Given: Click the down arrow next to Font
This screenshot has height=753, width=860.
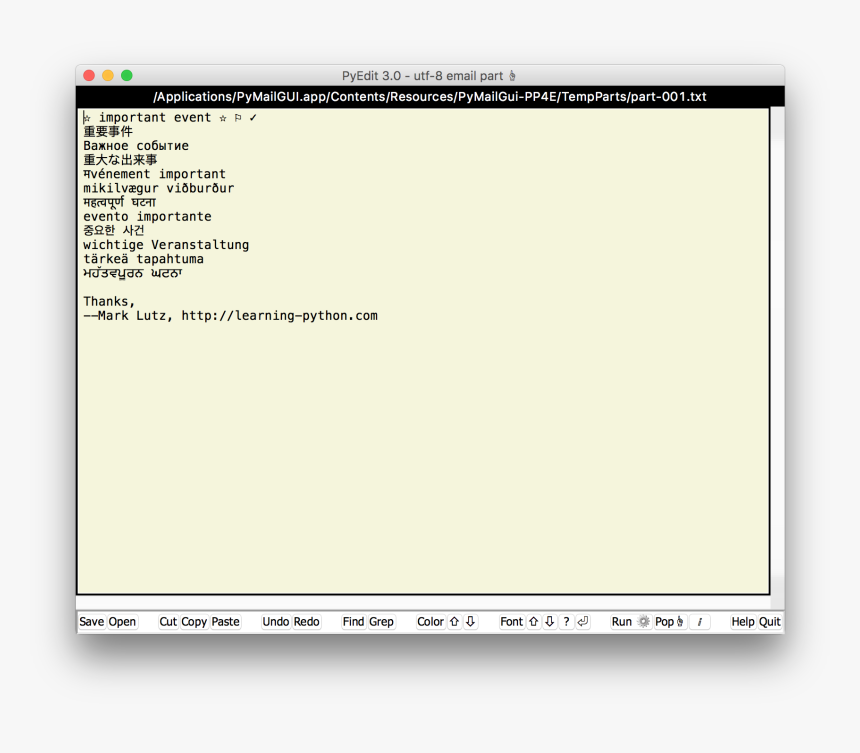Looking at the screenshot, I should 550,621.
